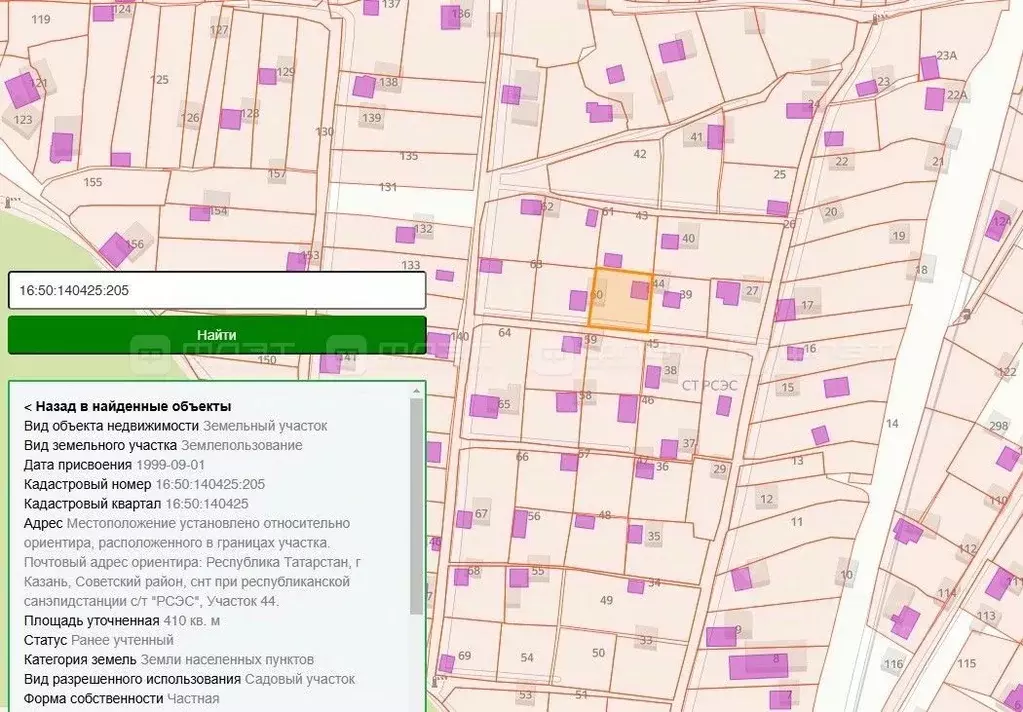The image size is (1023, 712).
Task: Select land parcel number 135
Action: point(409,156)
